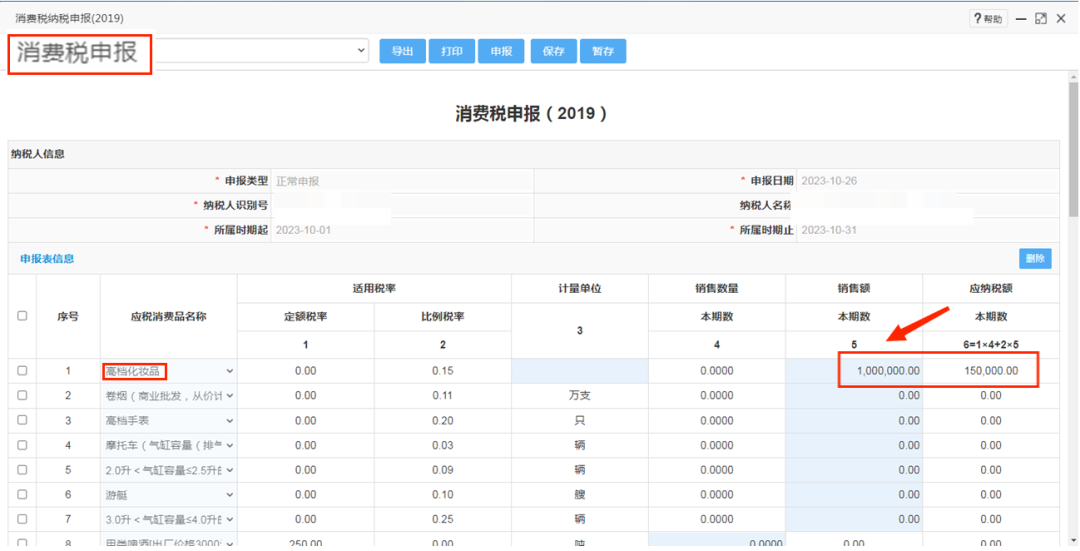Click the 申报日期 field 2023-10-26
Image resolution: width=1080 pixels, height=551 pixels.
click(927, 181)
